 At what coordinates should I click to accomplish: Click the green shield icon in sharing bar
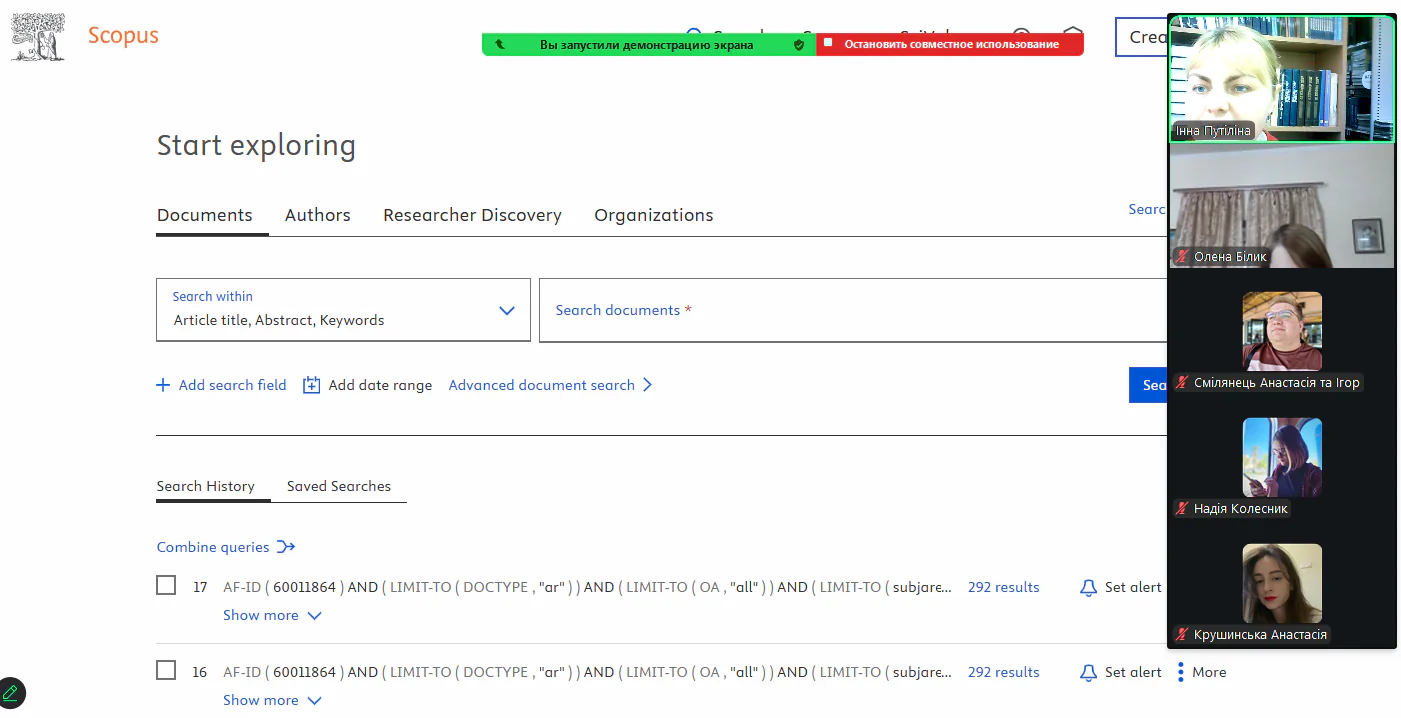pos(799,45)
